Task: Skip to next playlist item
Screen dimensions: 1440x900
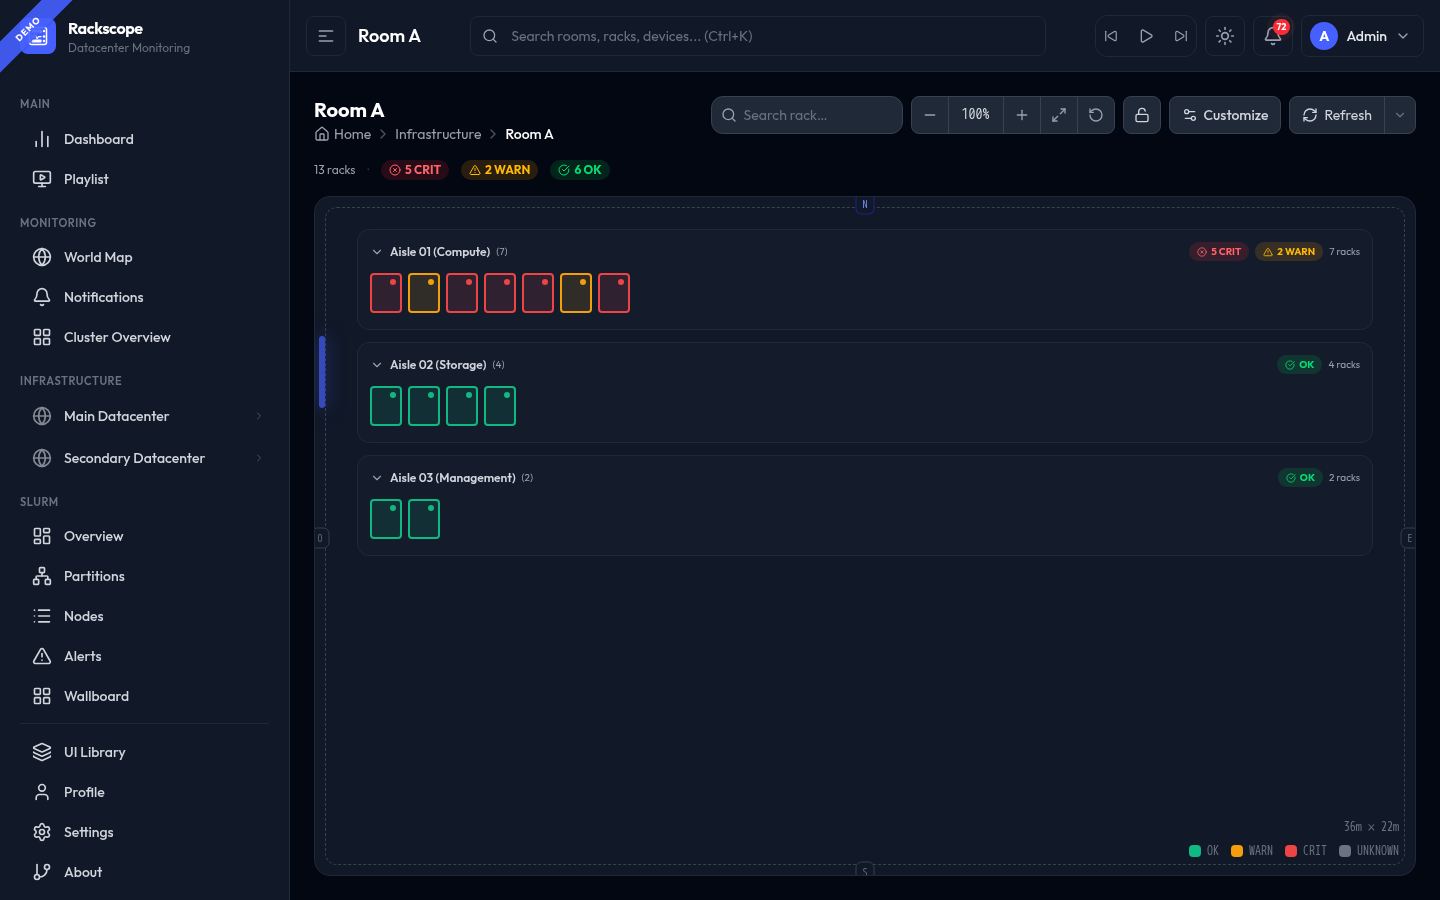Action: point(1181,36)
